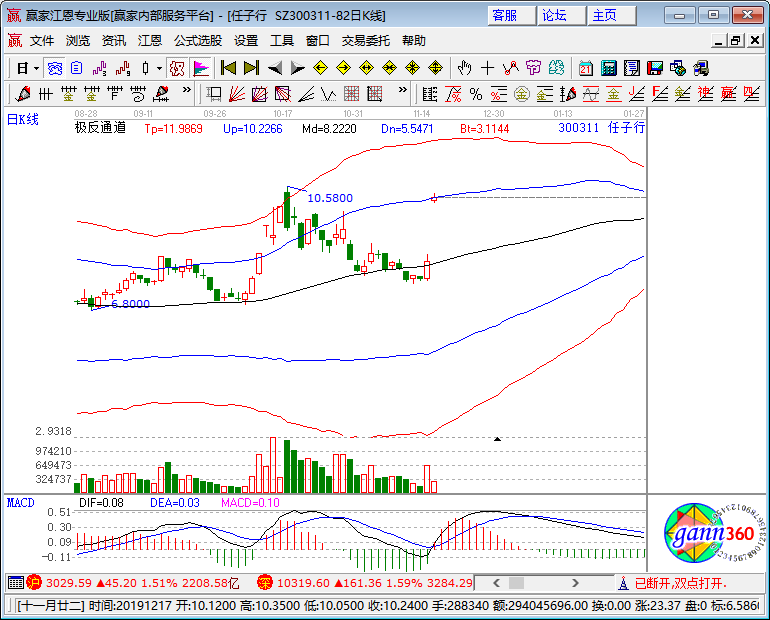
Task: Open the notepad document icon
Action: [632, 68]
